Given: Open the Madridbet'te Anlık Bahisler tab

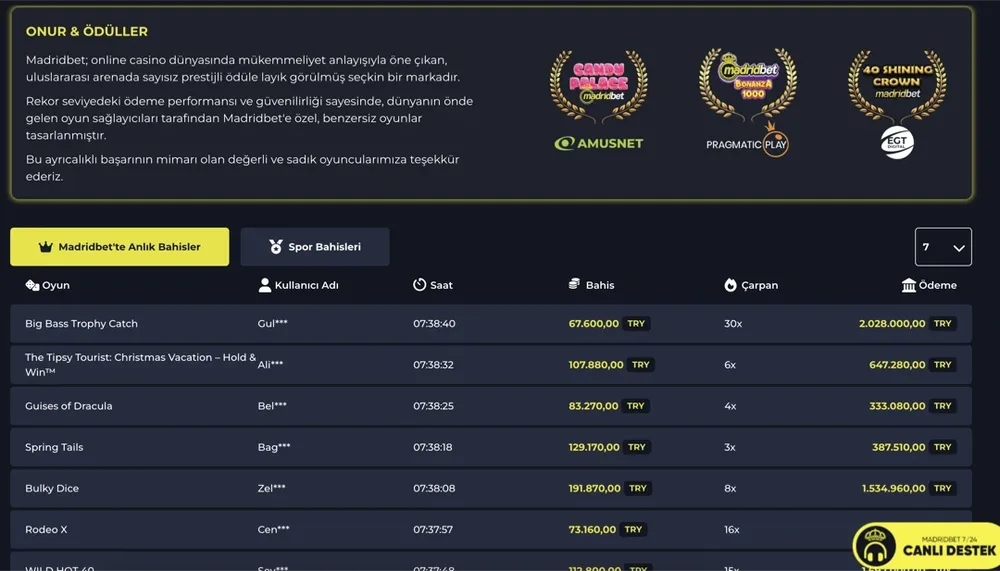Looking at the screenshot, I should 119,247.
